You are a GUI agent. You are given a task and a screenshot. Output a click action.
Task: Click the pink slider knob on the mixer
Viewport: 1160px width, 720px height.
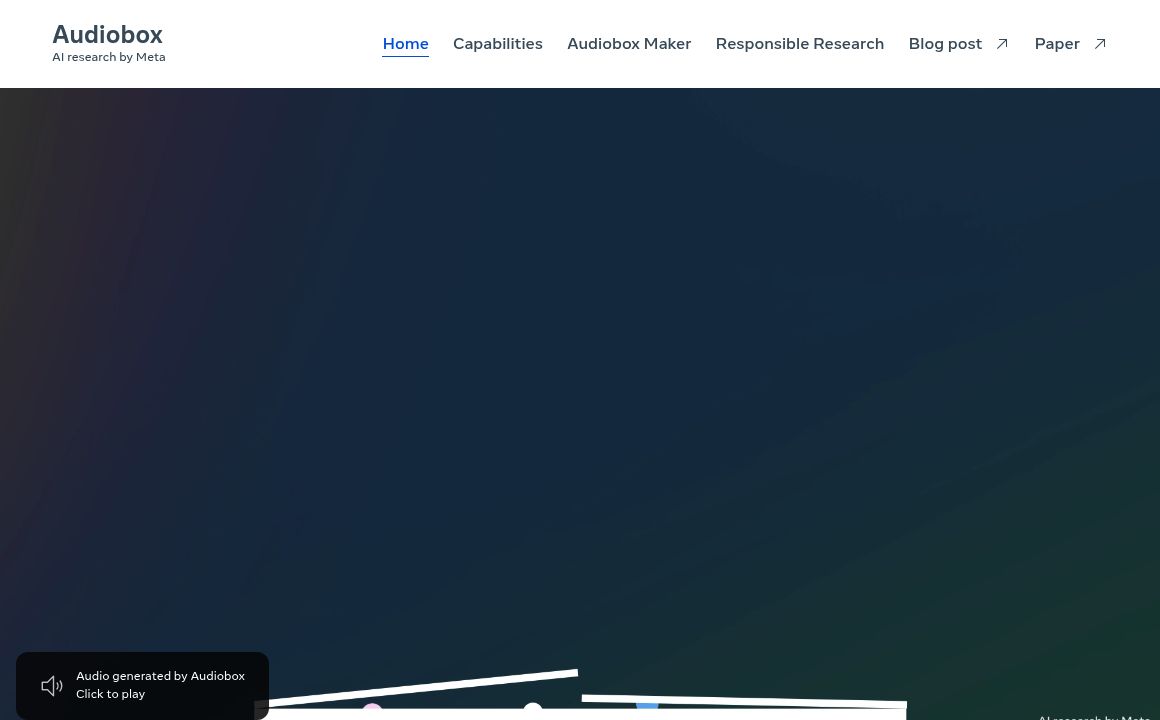tap(372, 711)
